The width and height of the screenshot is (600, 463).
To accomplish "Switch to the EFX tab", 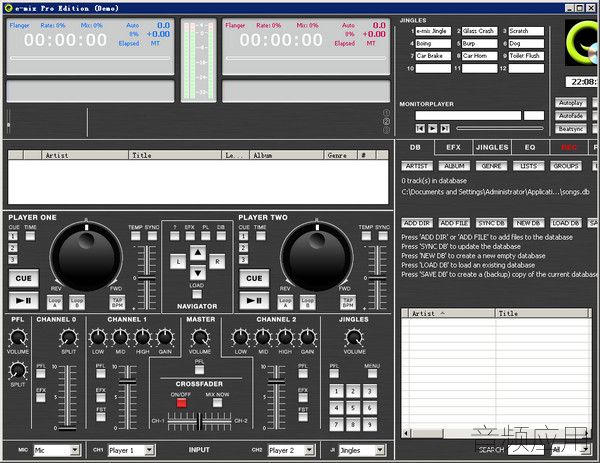I will [453, 147].
